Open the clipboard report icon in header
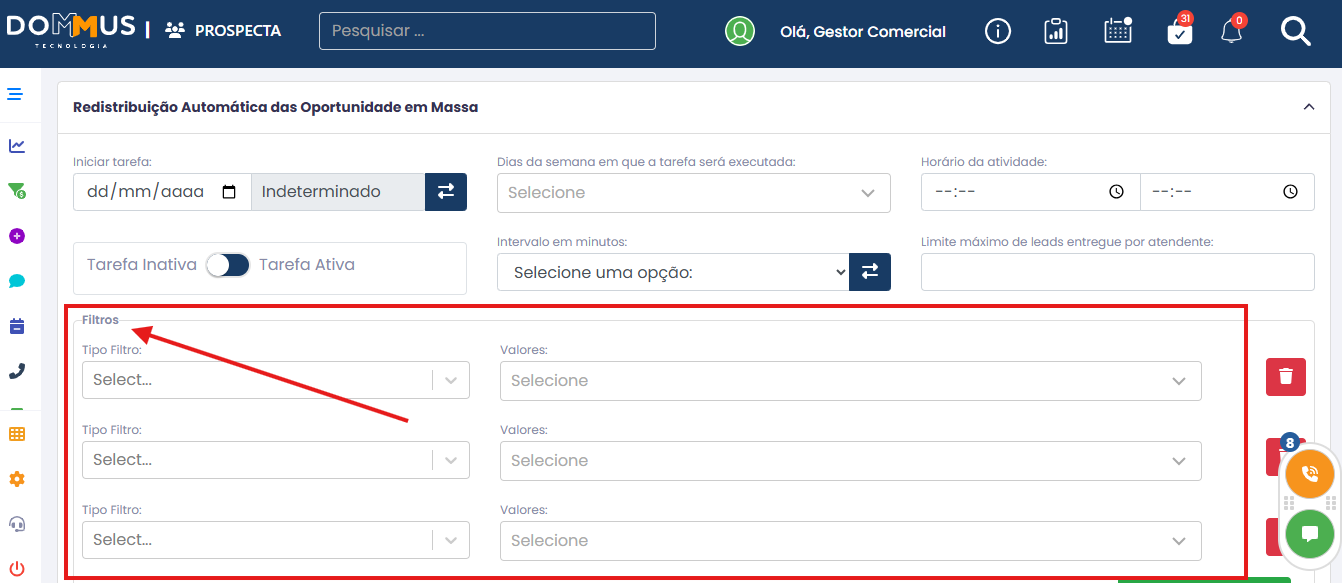The image size is (1342, 583). click(x=1056, y=32)
